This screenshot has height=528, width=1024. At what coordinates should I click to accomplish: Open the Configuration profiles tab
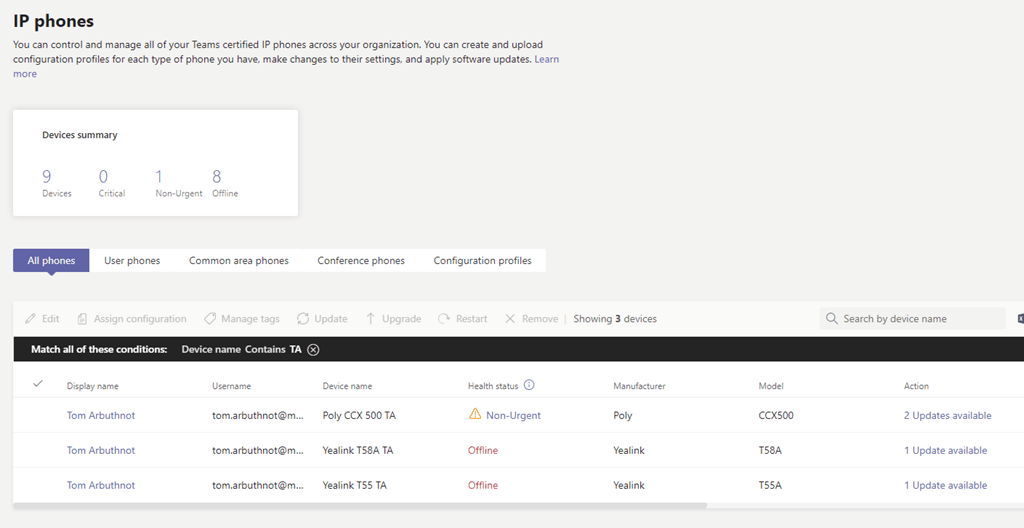(x=482, y=261)
